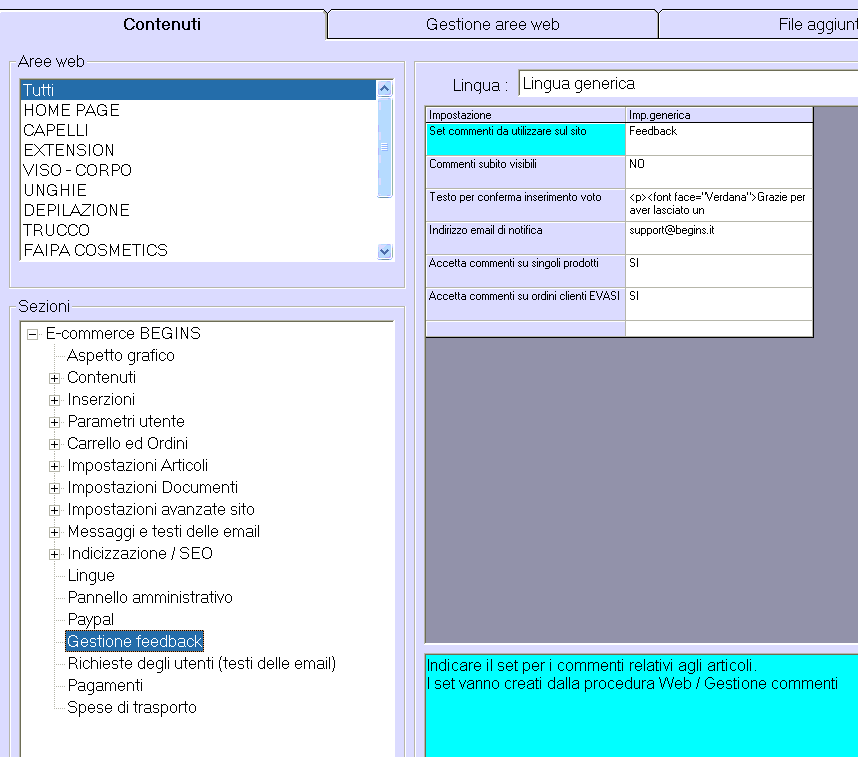Viewport: 858px width, 757px height.
Task: Select Indicizzazione / SEO section
Action: pos(140,553)
